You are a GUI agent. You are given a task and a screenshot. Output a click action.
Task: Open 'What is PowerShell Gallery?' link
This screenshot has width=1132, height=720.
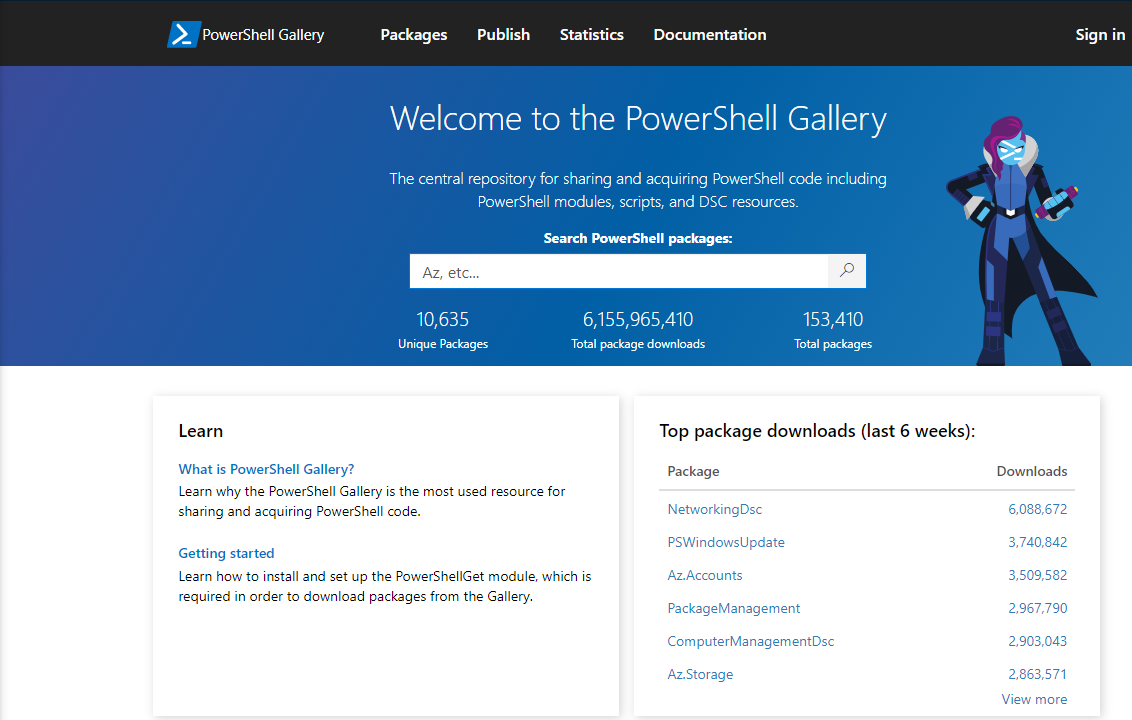266,469
